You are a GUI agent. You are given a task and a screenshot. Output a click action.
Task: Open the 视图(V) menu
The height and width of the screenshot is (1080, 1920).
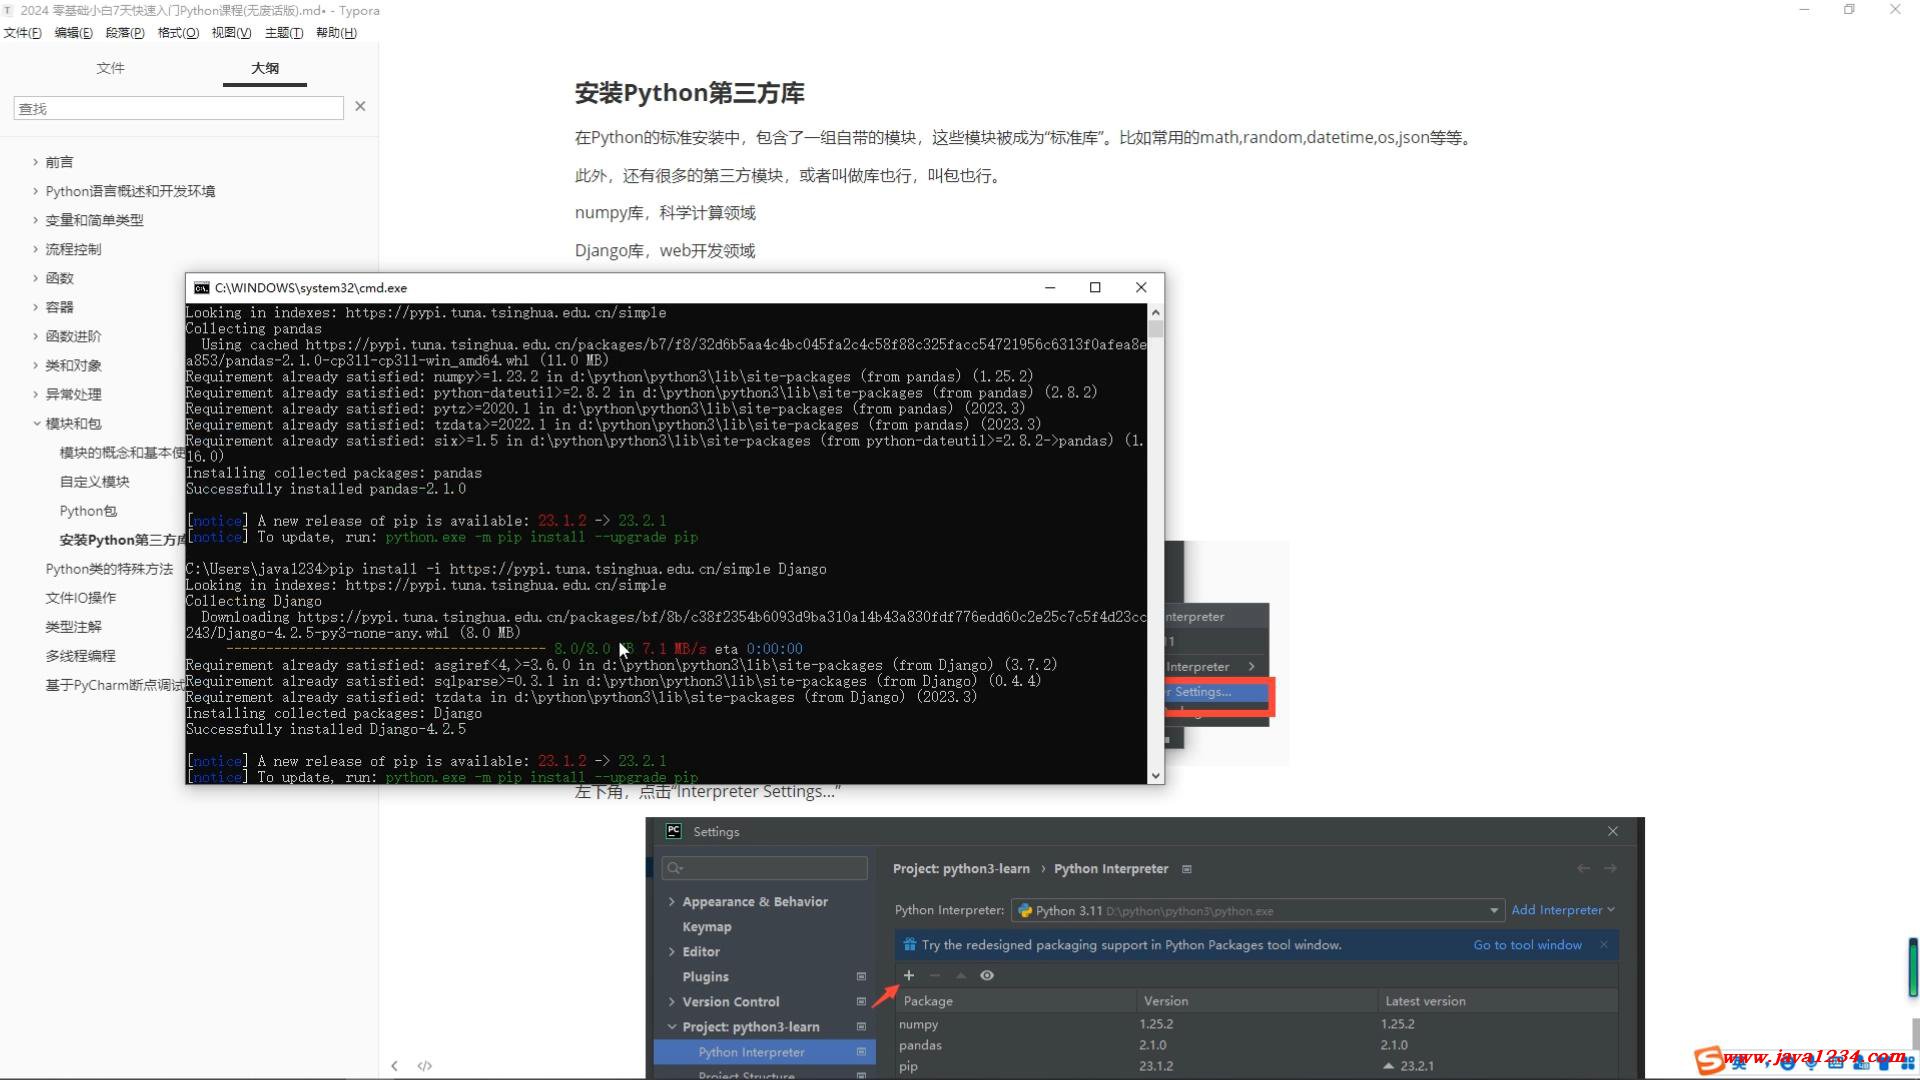[231, 33]
